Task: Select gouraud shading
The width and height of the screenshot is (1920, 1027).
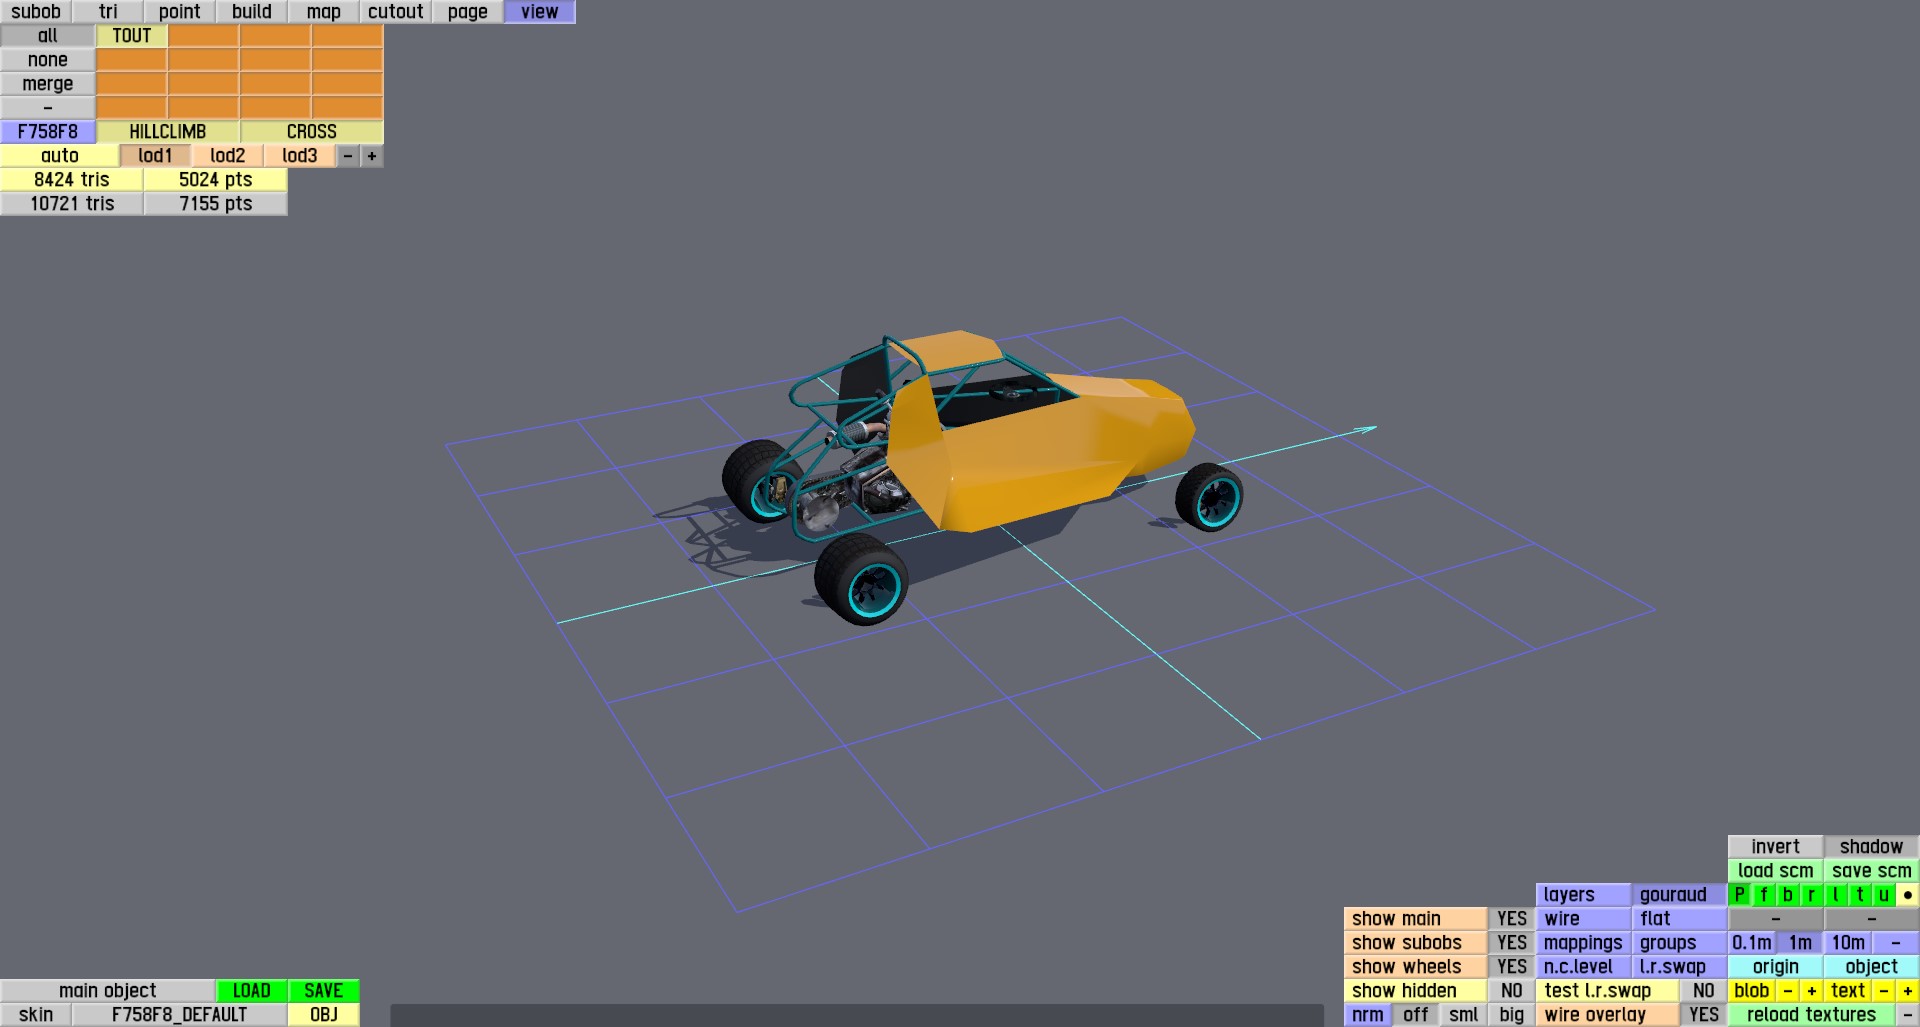Action: click(1679, 895)
